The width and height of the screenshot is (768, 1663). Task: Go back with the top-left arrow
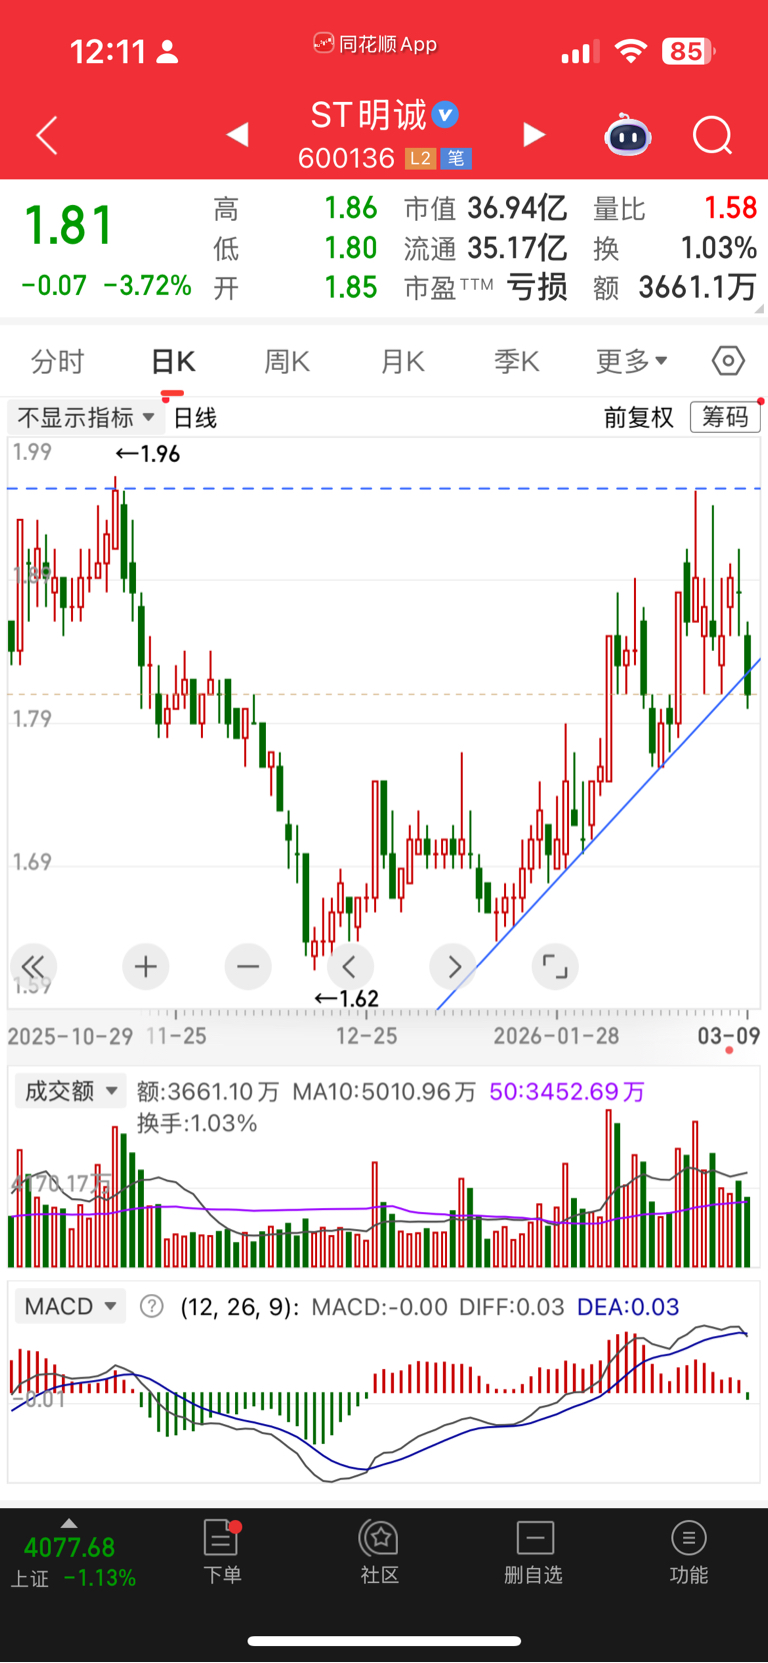tap(47, 135)
